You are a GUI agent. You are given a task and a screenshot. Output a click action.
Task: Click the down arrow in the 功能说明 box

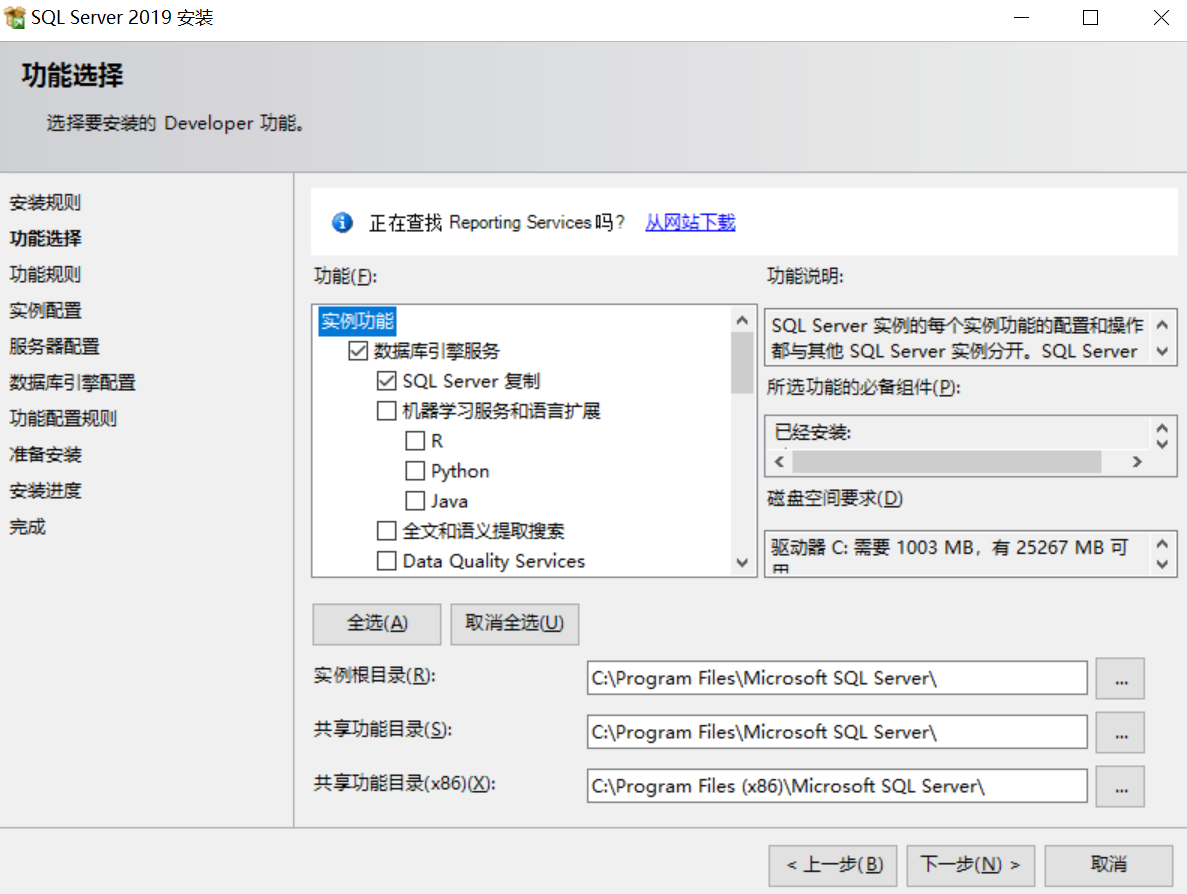point(1163,351)
